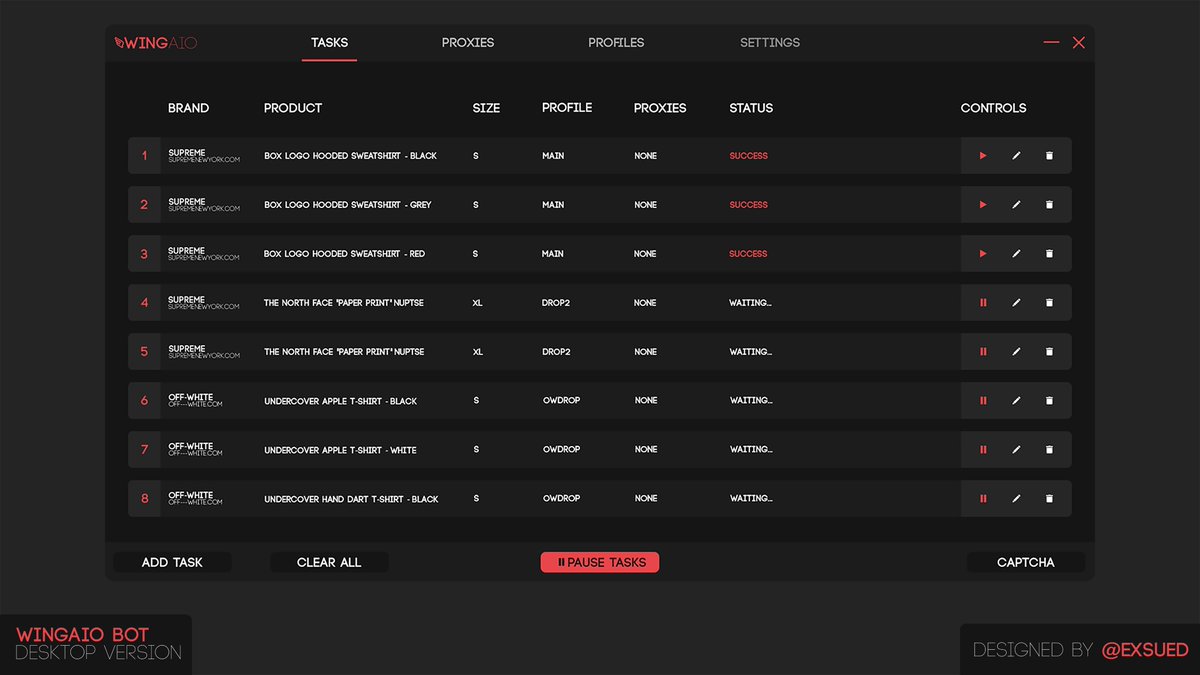Screen dimensions: 1200x675
Task: Click the Proxies column header
Action: [660, 108]
